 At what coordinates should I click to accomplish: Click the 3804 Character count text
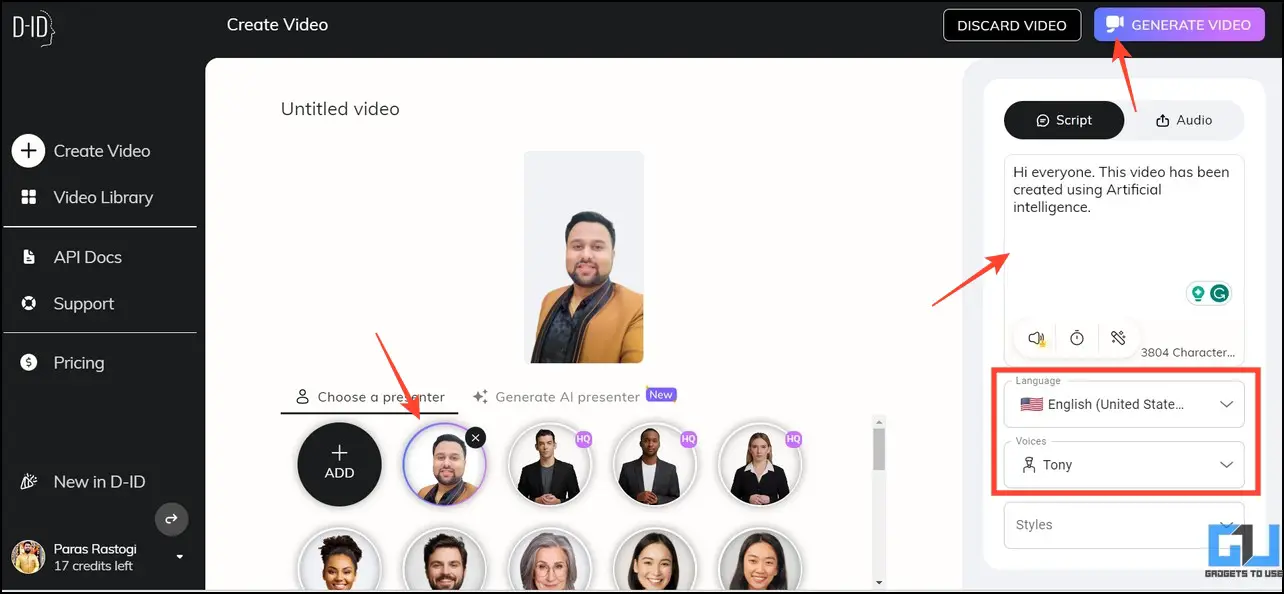pos(1188,352)
